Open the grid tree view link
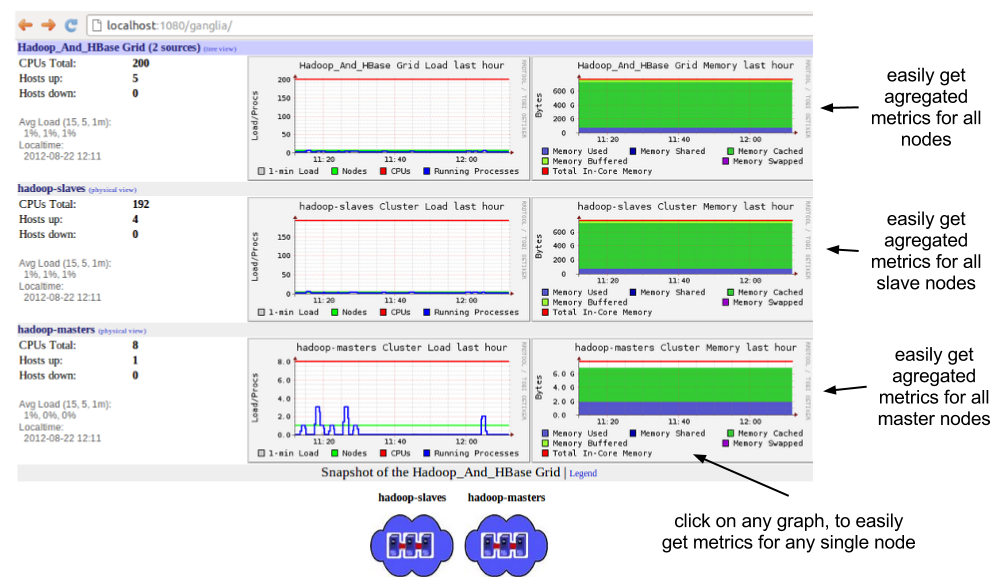Viewport: 1003px width, 585px height. (x=220, y=49)
